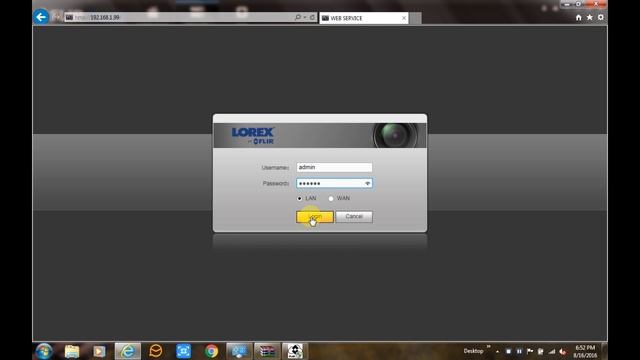The image size is (640, 360).
Task: Expand the Desktop toolbar chevron
Action: click(x=489, y=347)
